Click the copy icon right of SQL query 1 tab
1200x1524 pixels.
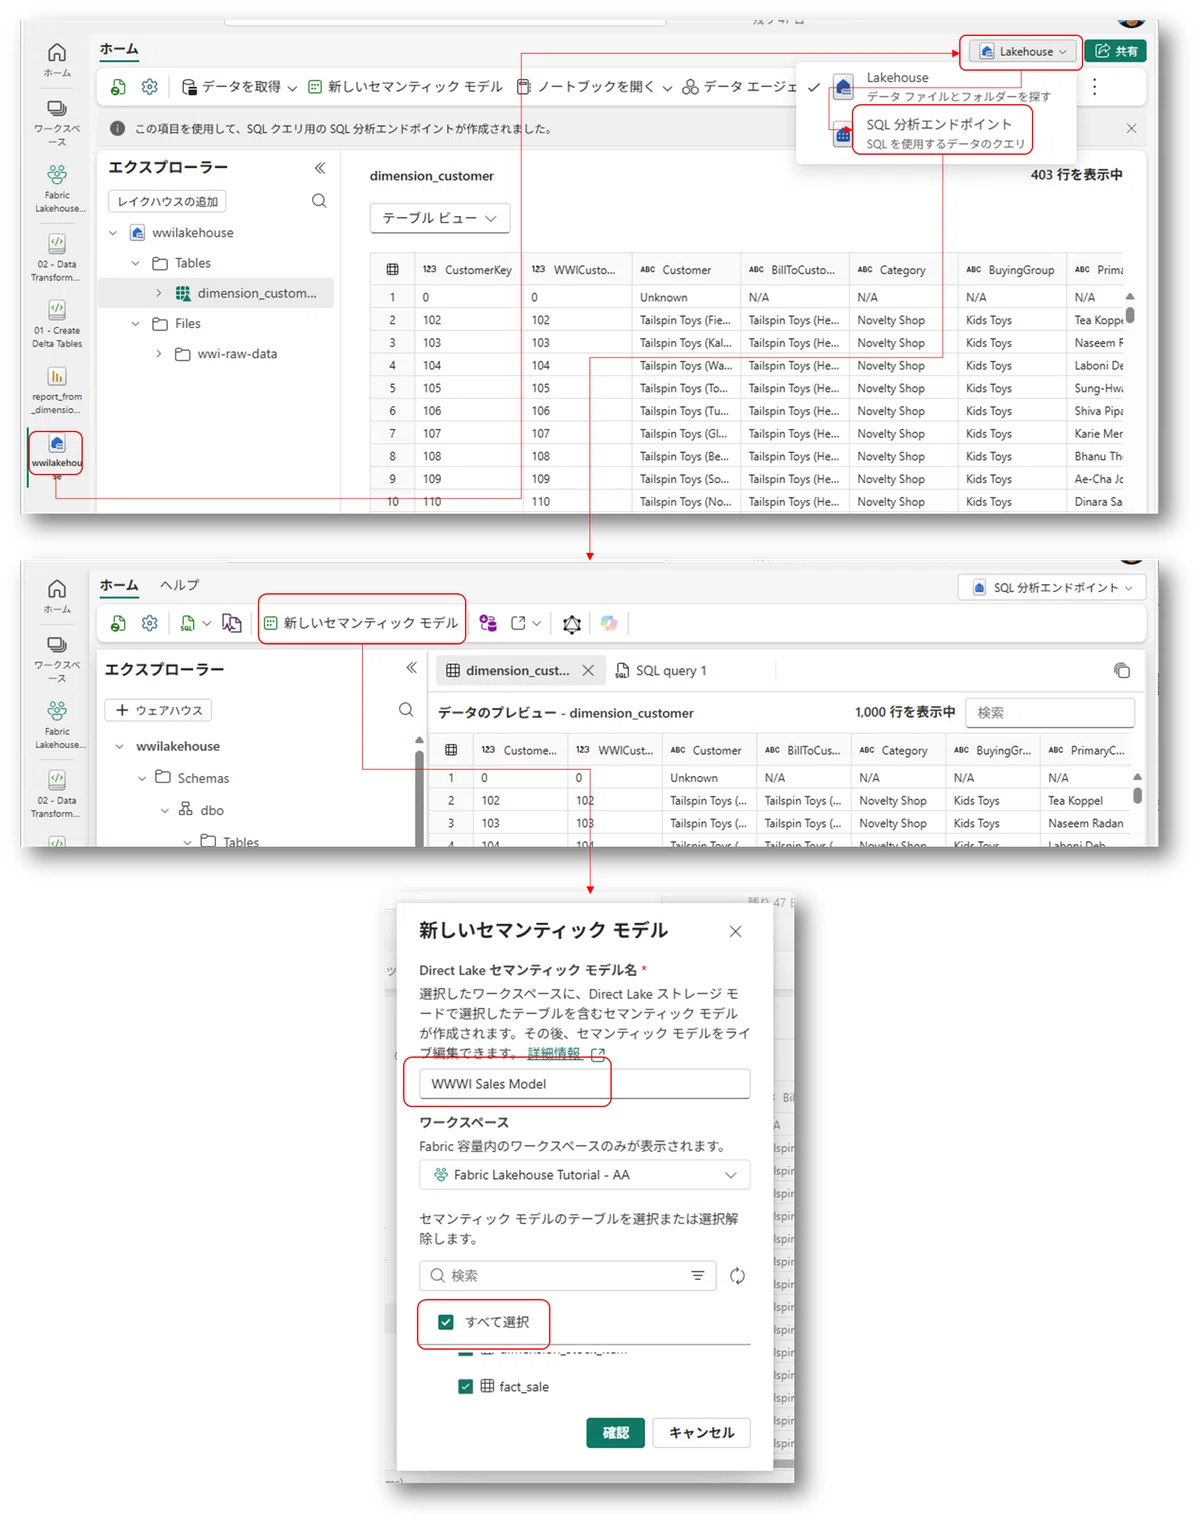coord(1122,670)
